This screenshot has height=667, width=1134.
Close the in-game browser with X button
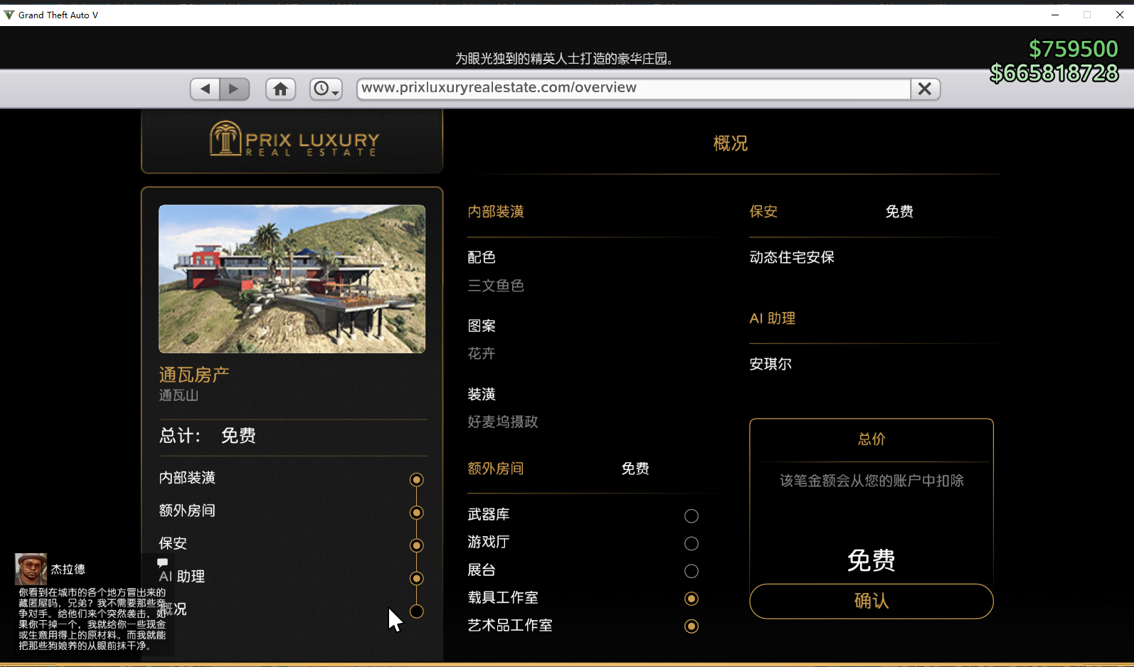click(x=924, y=88)
